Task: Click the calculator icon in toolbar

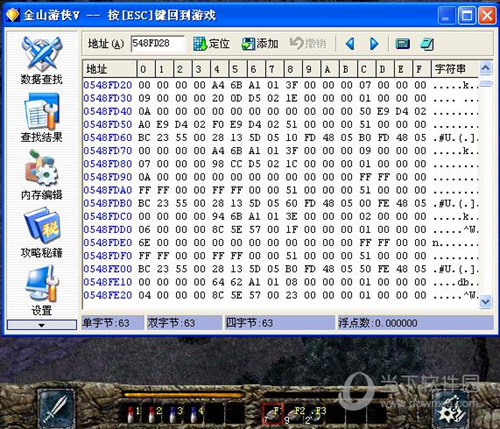Action: click(402, 44)
